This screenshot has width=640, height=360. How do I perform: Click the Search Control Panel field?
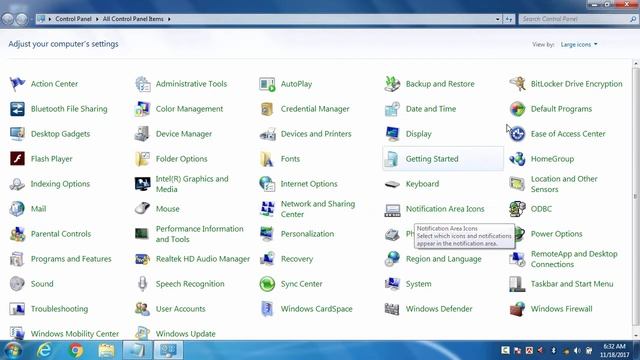(578, 19)
